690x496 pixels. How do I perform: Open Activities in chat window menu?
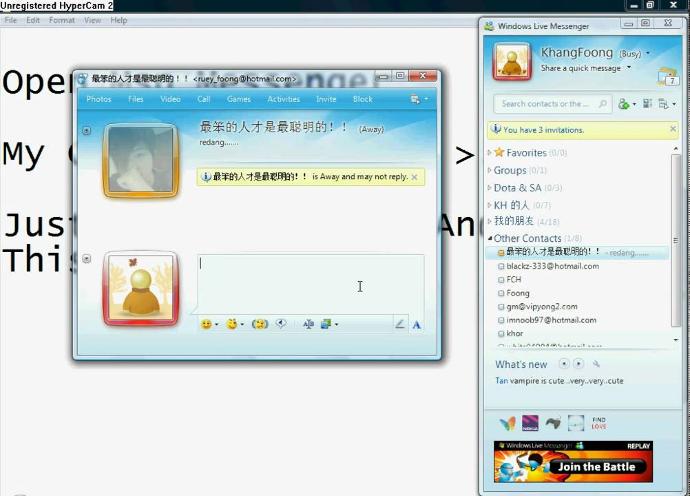point(283,99)
